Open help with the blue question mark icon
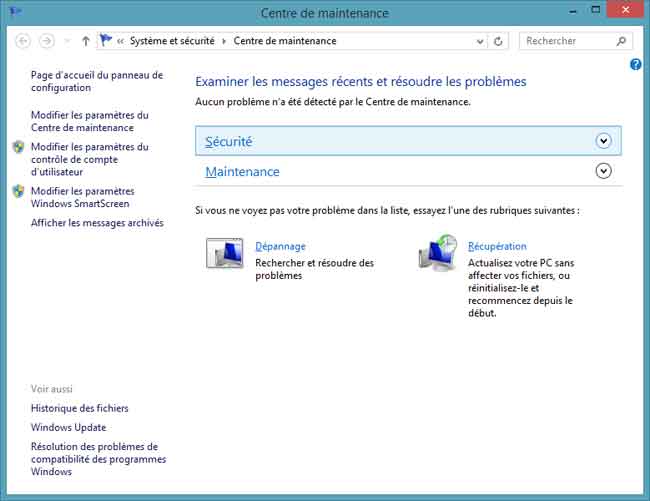Image resolution: width=650 pixels, height=501 pixels. 636,65
